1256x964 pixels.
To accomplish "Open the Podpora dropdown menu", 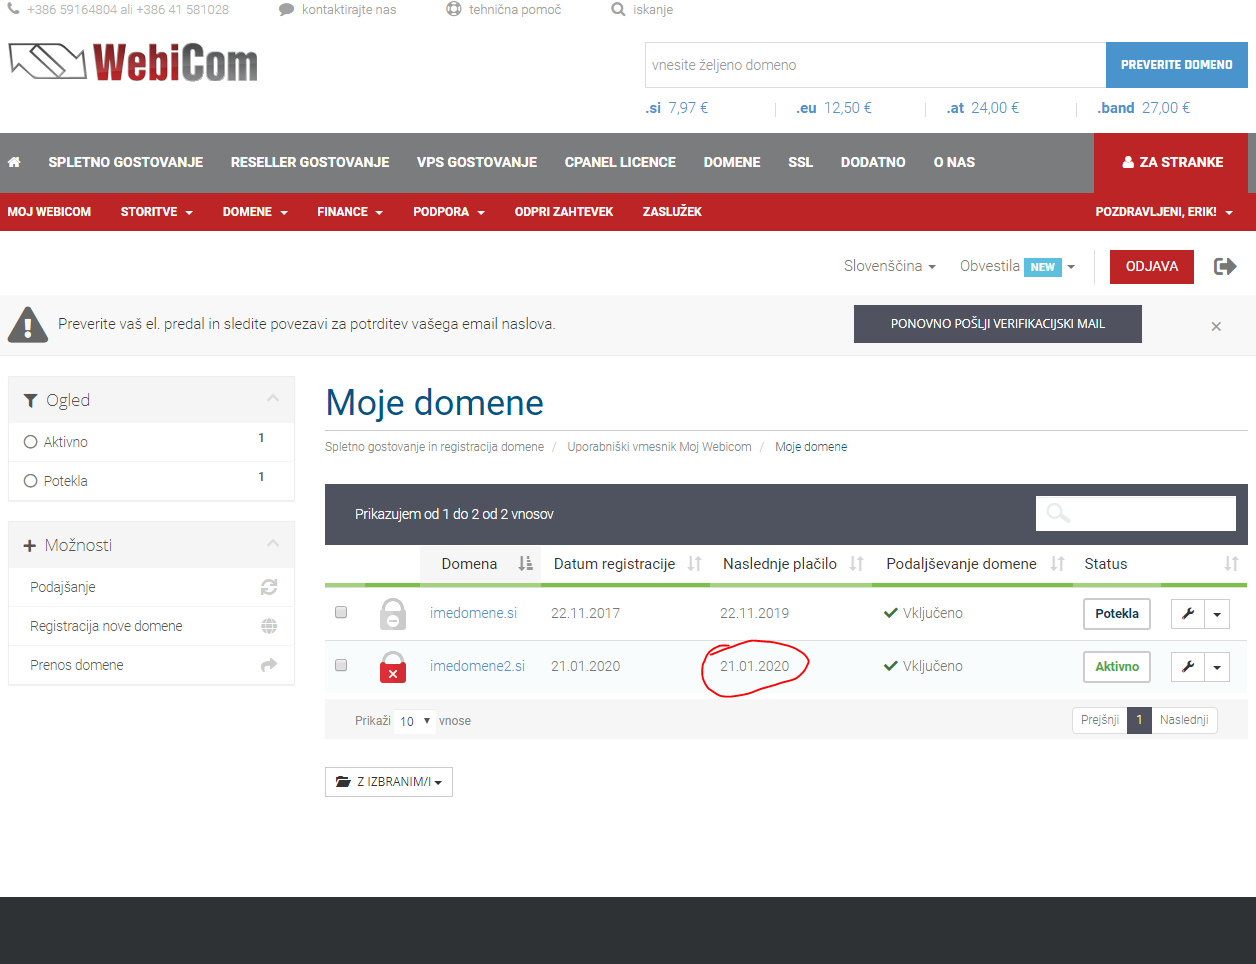I will pos(449,212).
